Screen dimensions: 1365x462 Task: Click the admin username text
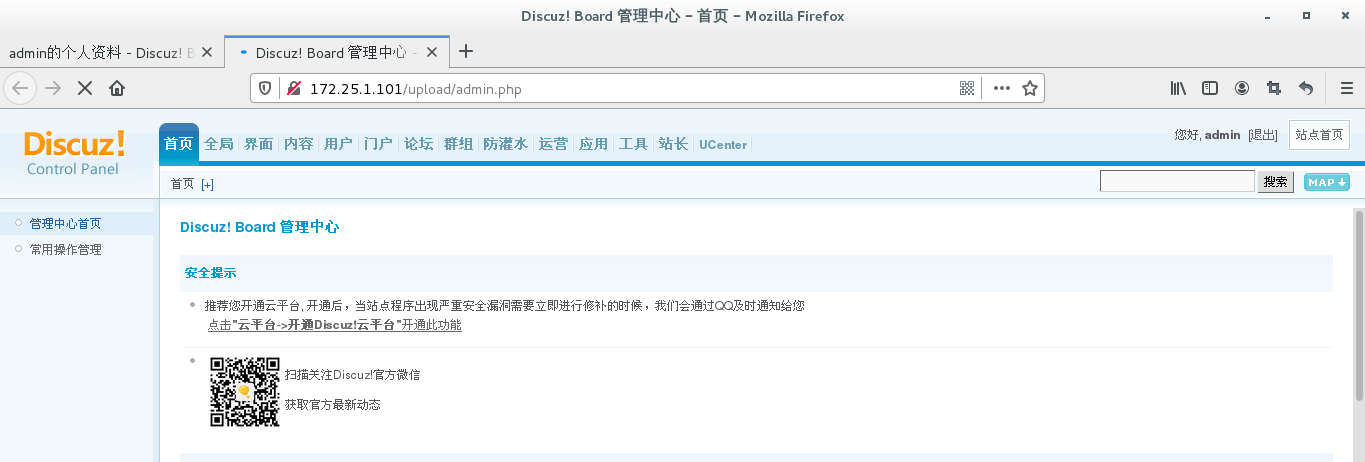coord(1222,135)
